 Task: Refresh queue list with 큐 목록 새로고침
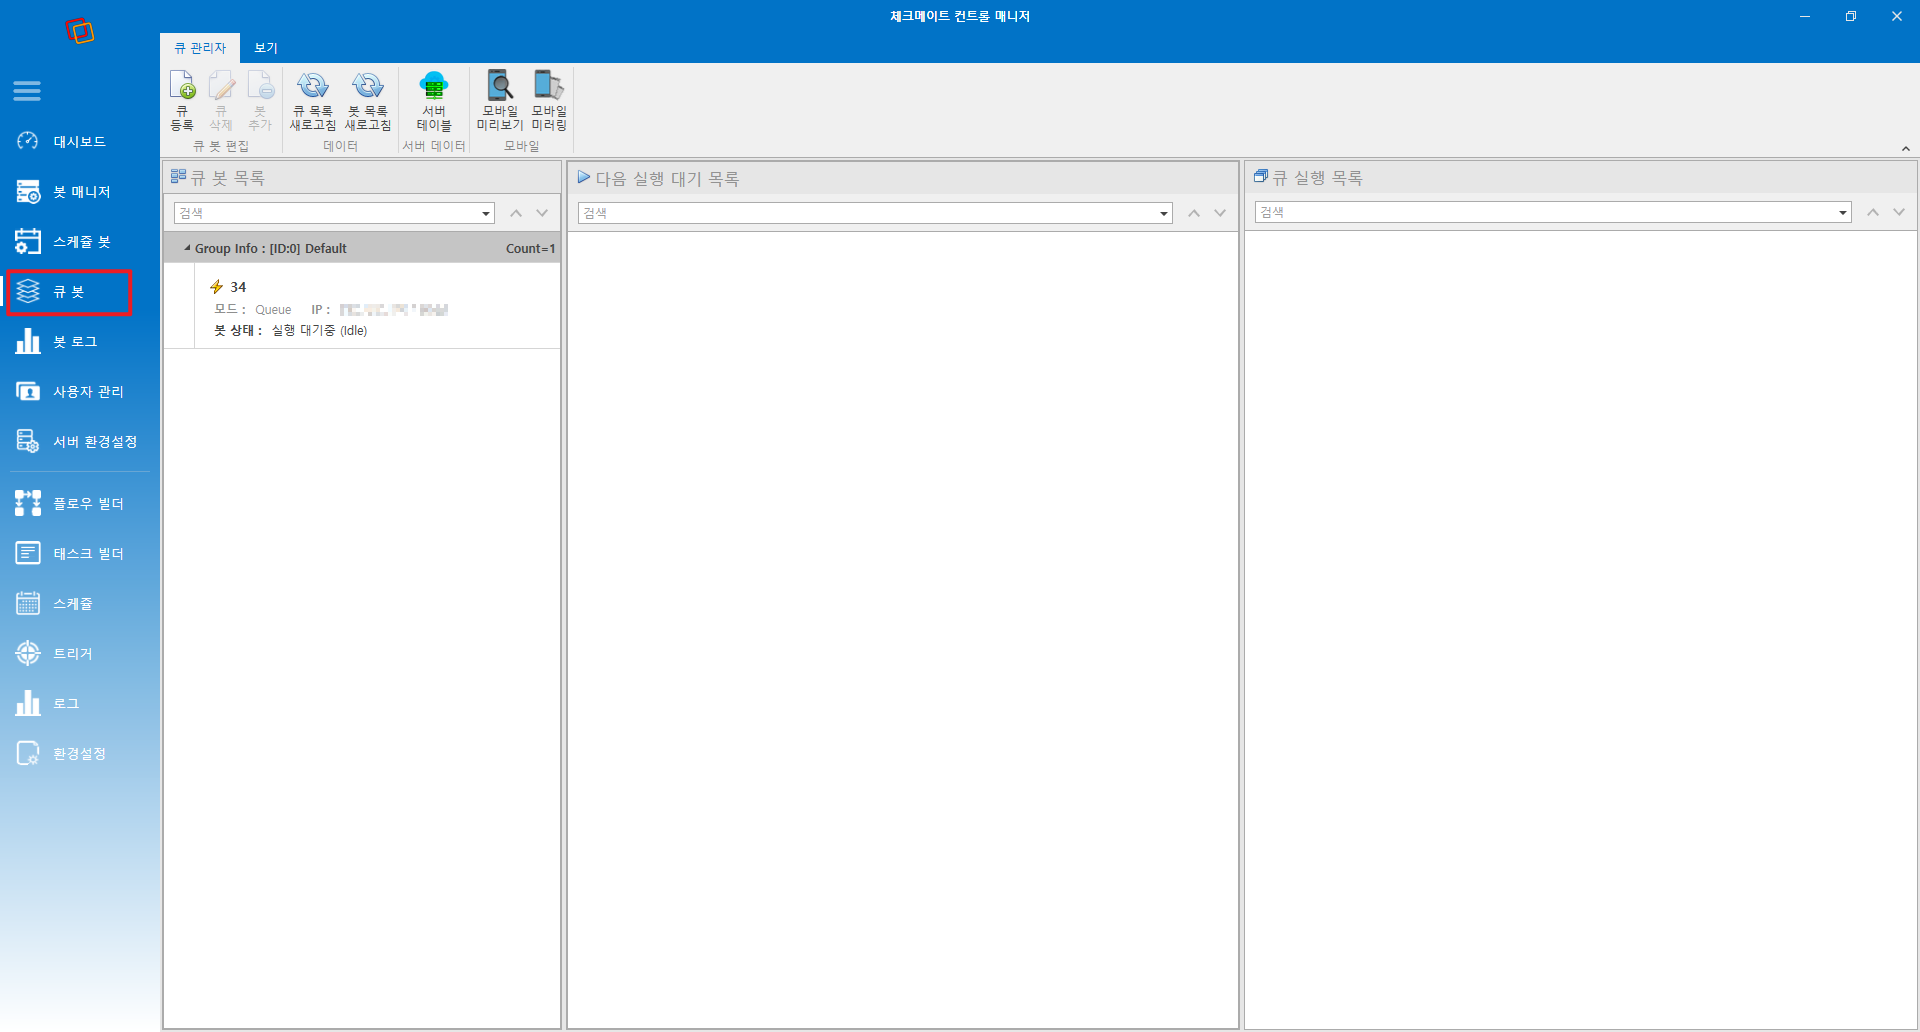pyautogui.click(x=313, y=100)
